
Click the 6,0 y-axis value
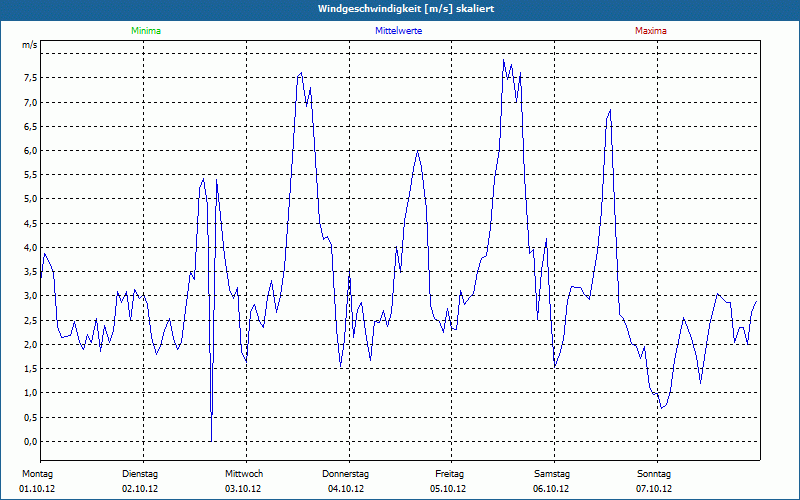pos(30,151)
